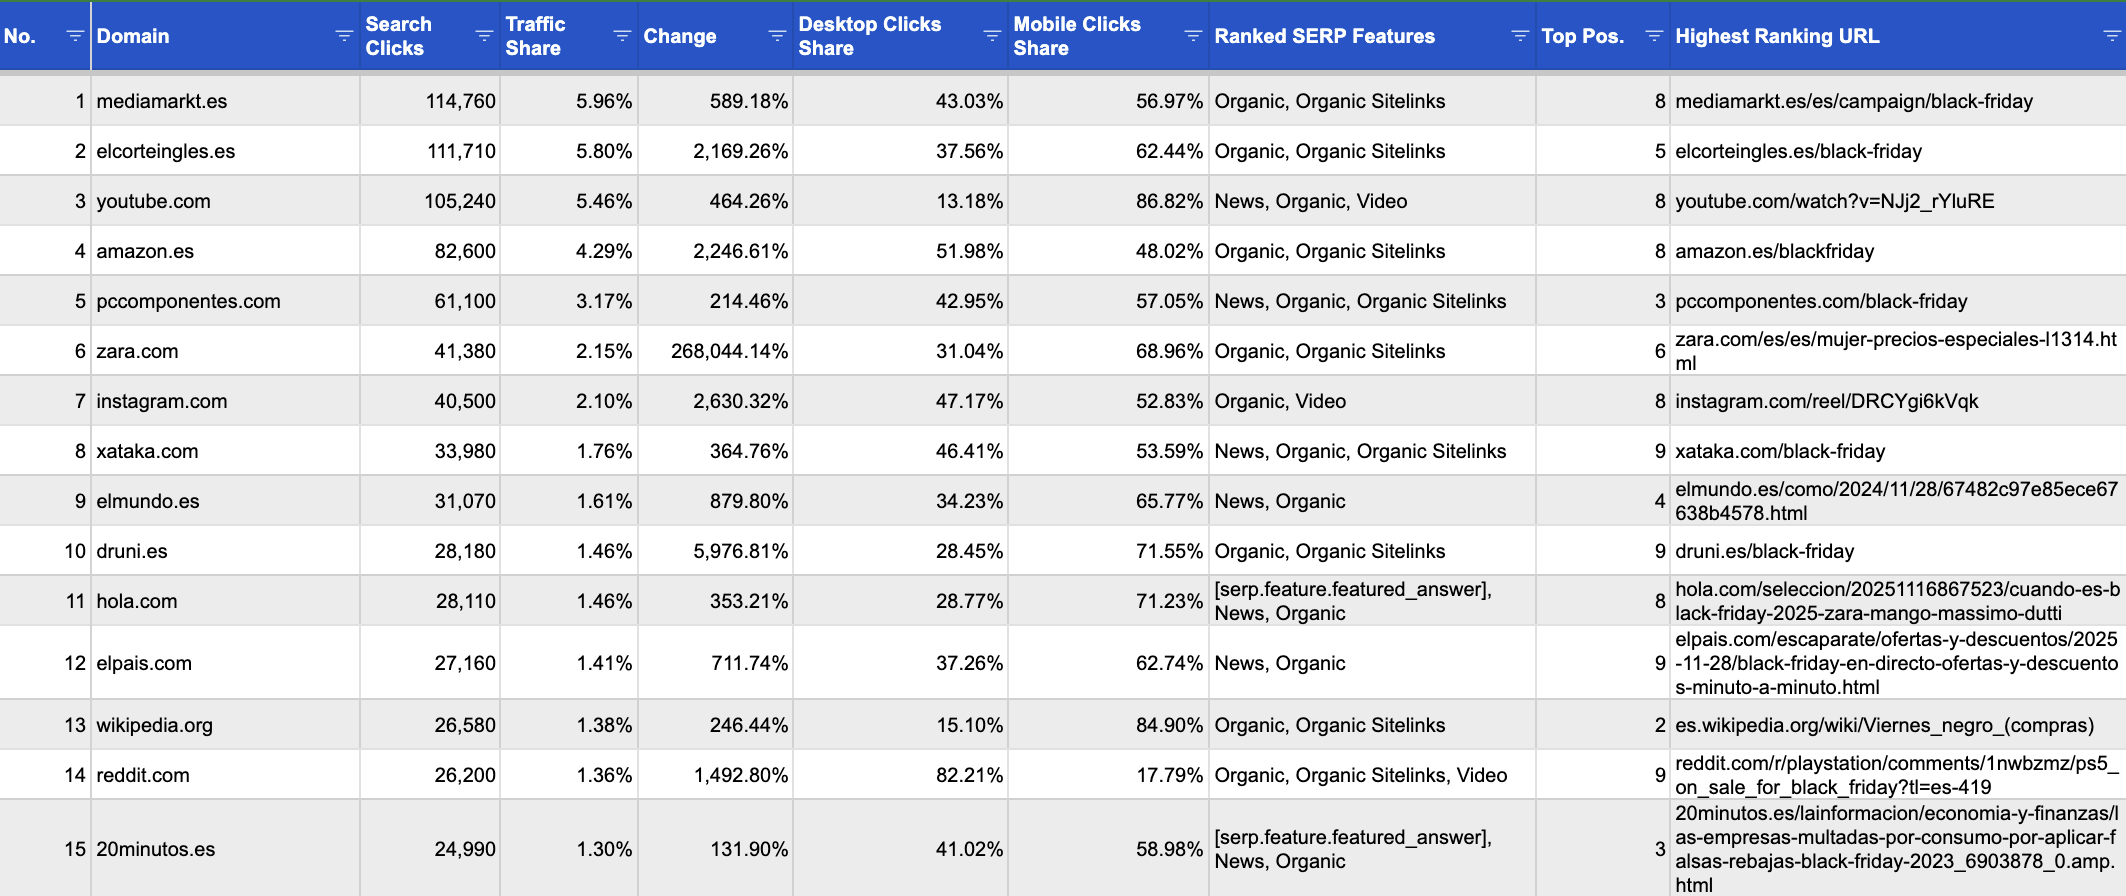Expand the Top Pos. filter dropdown
Image resolution: width=2126 pixels, height=896 pixels.
tap(1654, 36)
